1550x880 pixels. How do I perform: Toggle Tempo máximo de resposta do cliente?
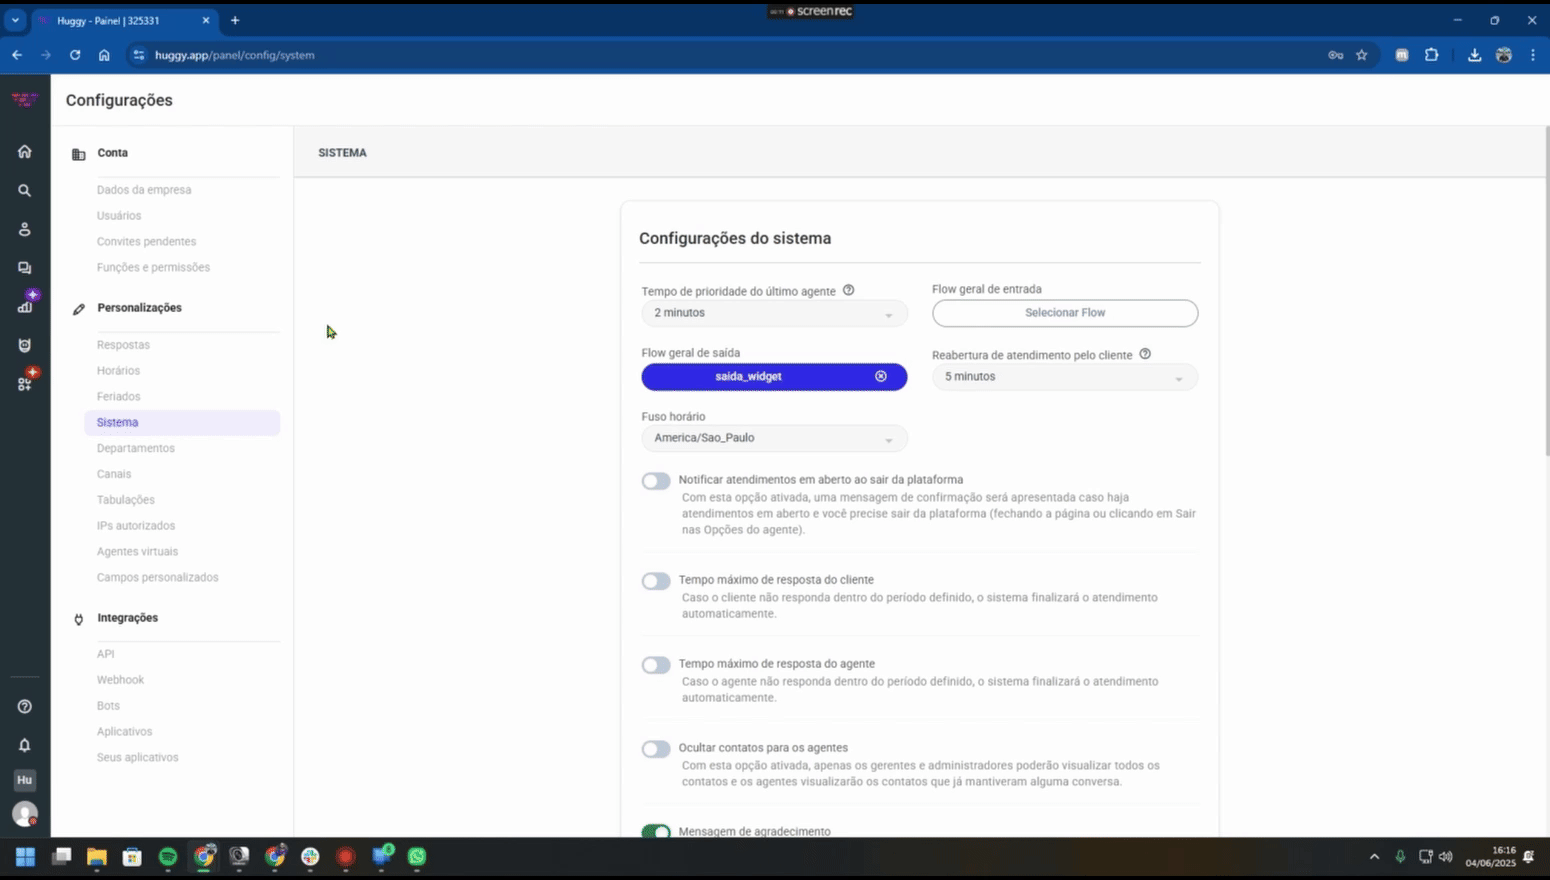(656, 581)
